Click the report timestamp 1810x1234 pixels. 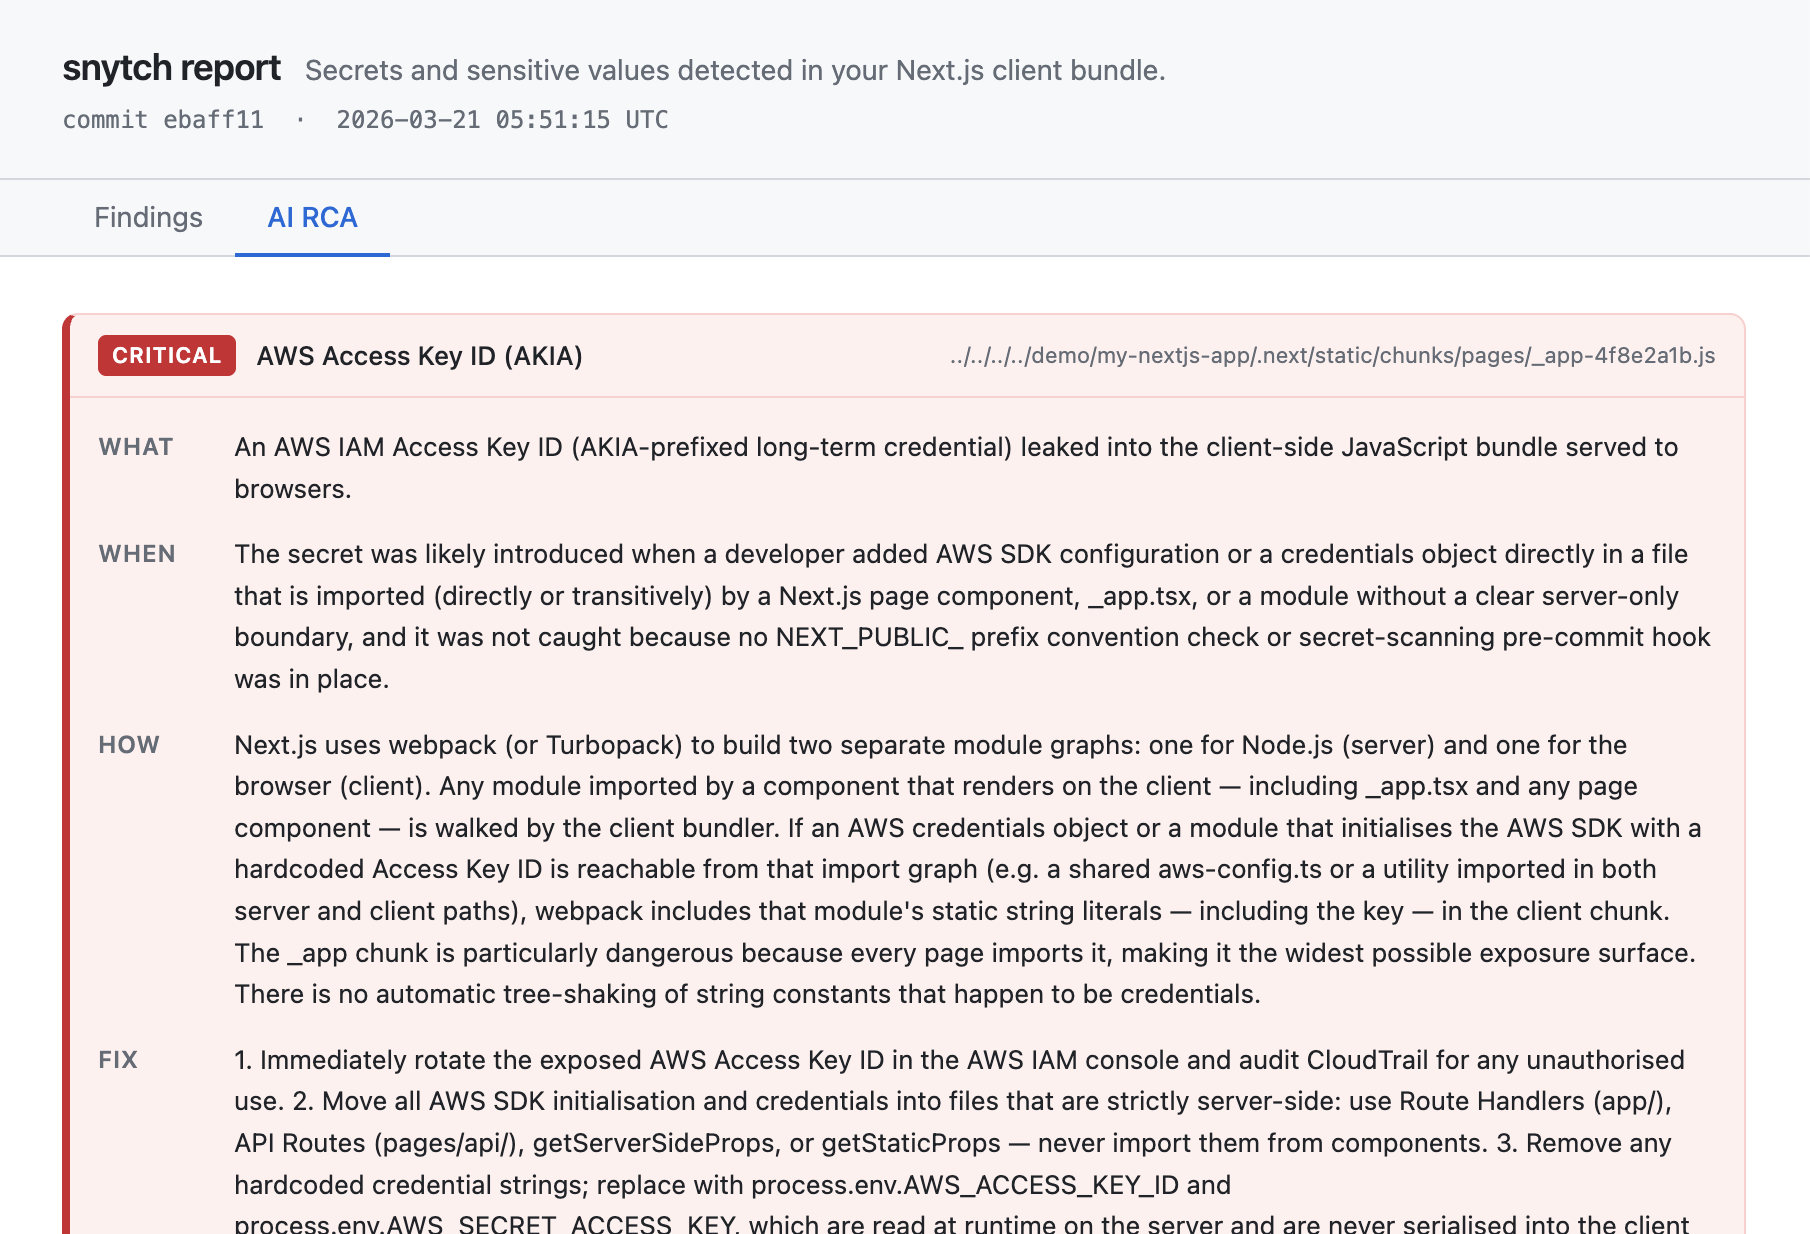click(x=502, y=119)
